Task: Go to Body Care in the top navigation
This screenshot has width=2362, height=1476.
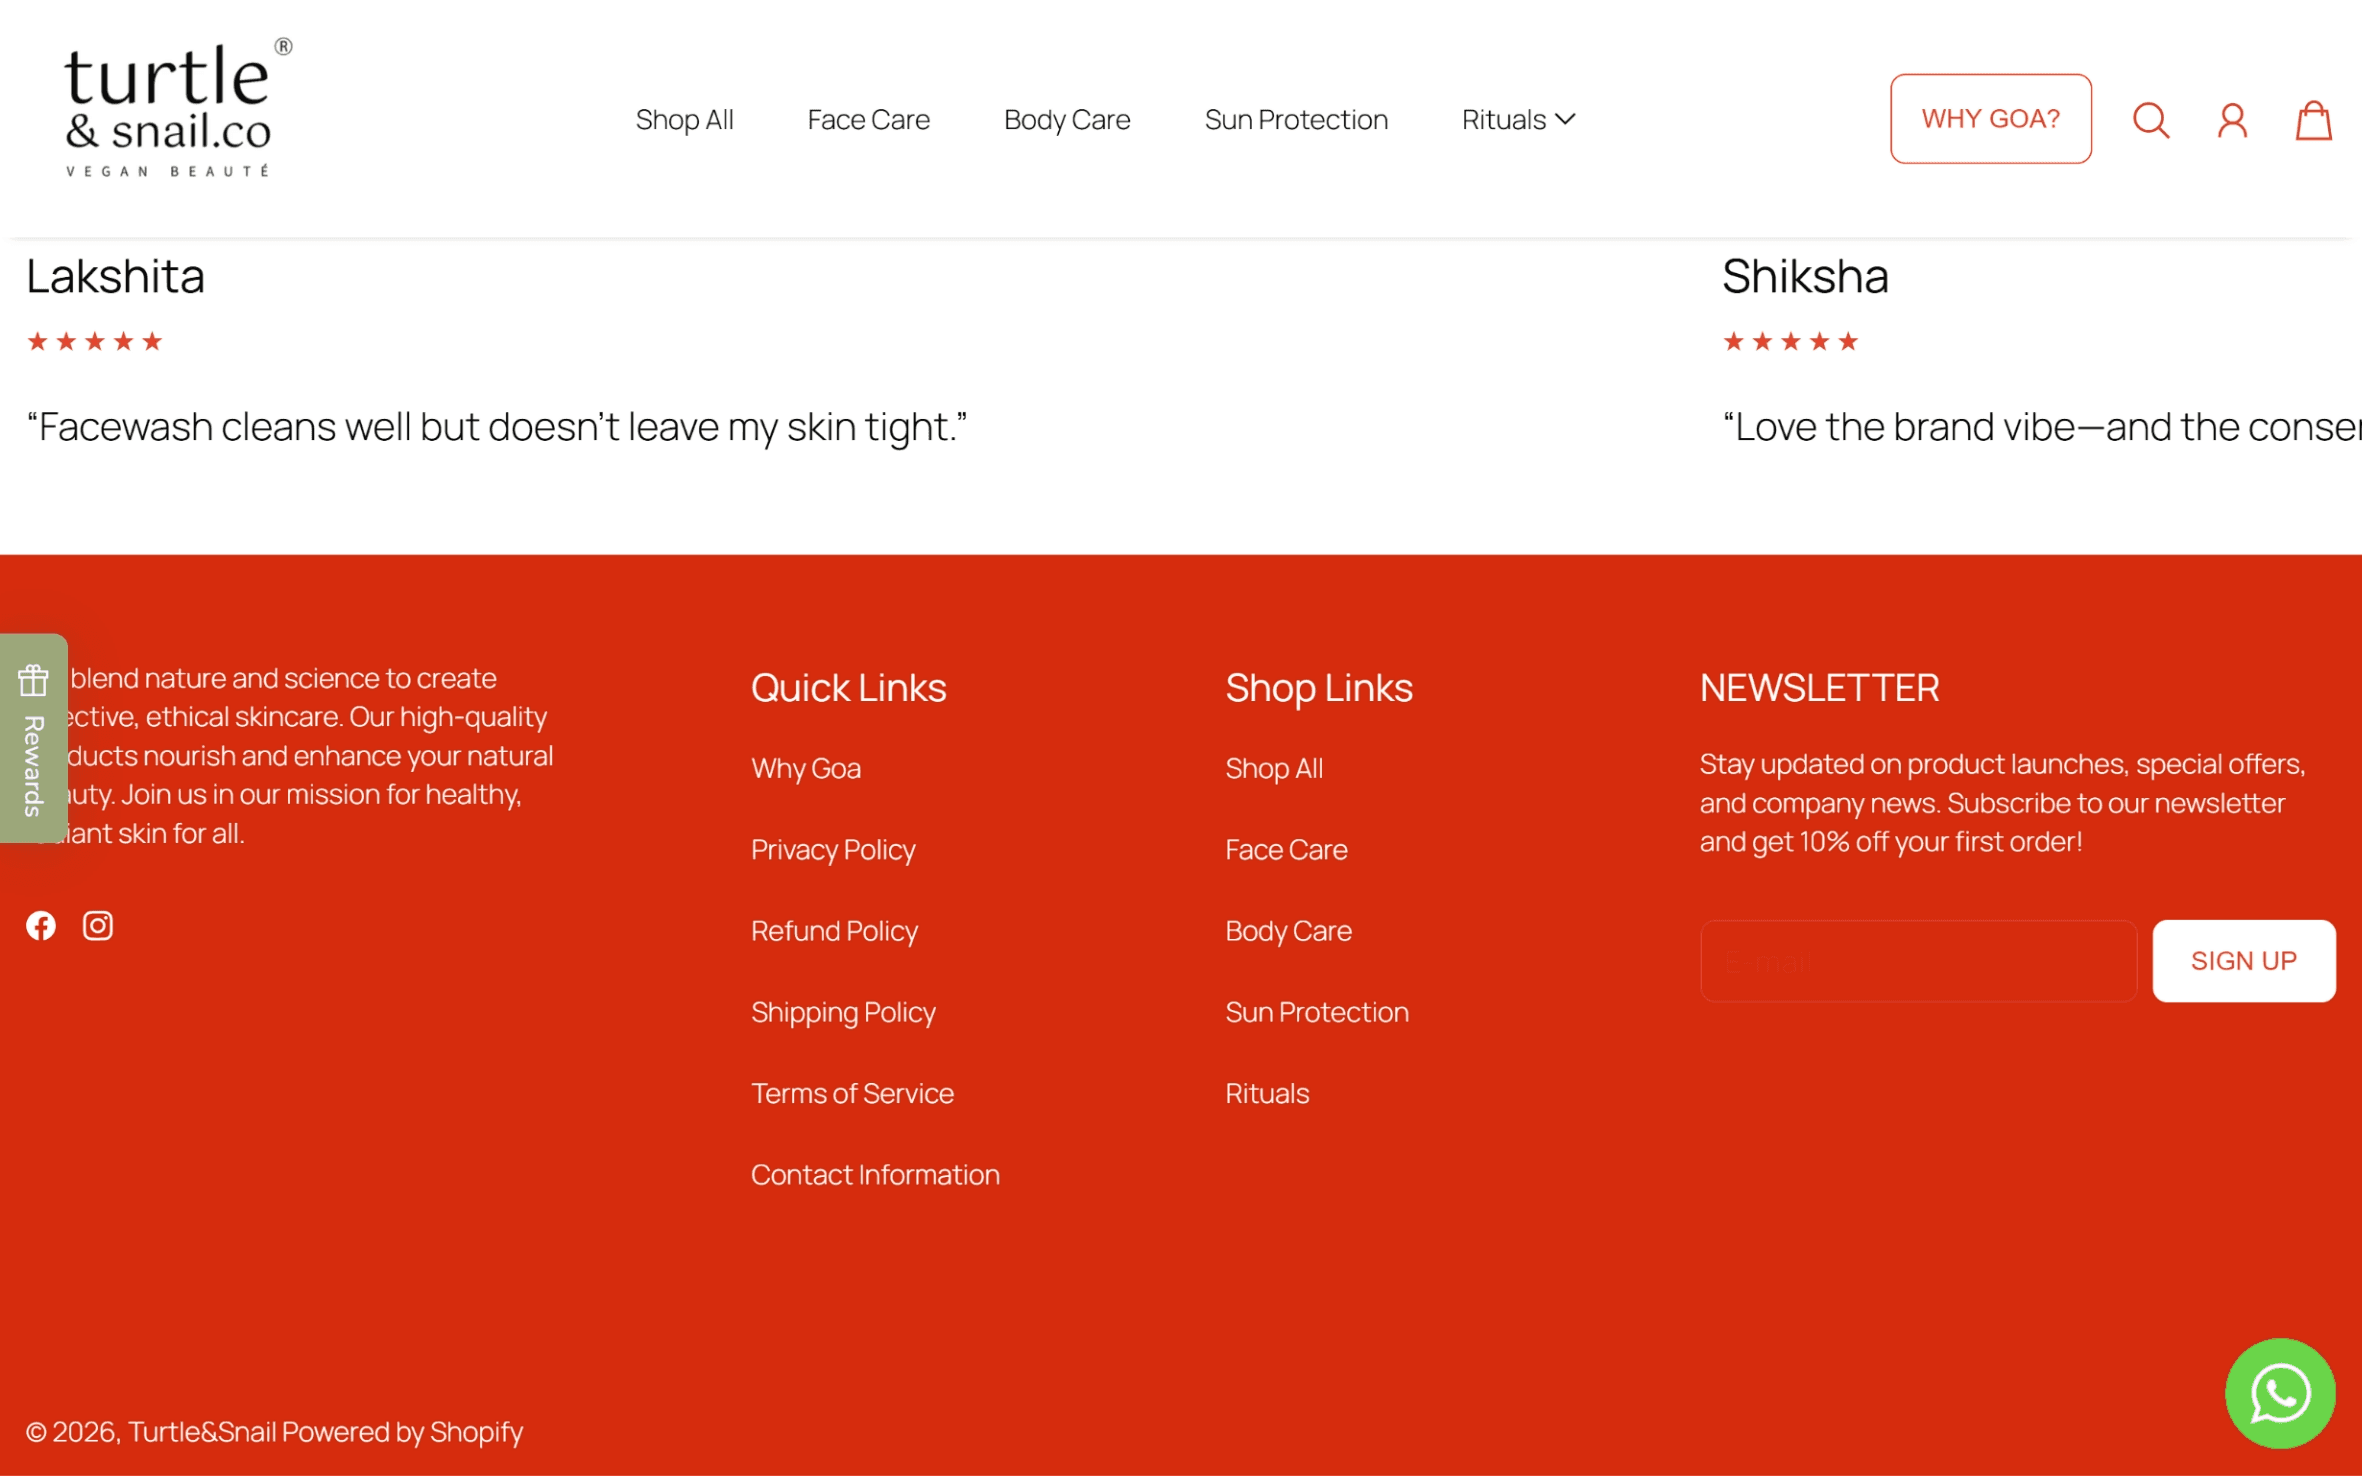Action: pos(1067,120)
